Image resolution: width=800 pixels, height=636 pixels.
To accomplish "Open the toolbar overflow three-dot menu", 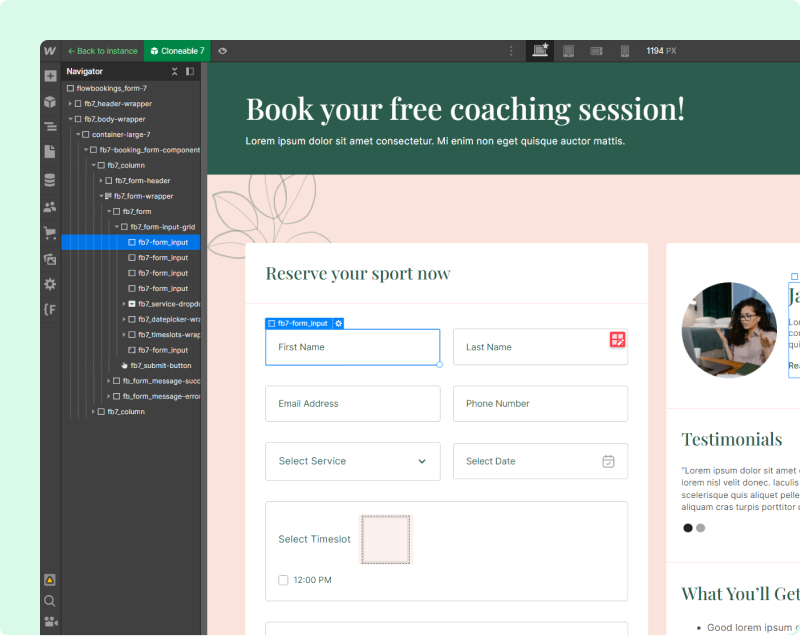I will tap(511, 50).
